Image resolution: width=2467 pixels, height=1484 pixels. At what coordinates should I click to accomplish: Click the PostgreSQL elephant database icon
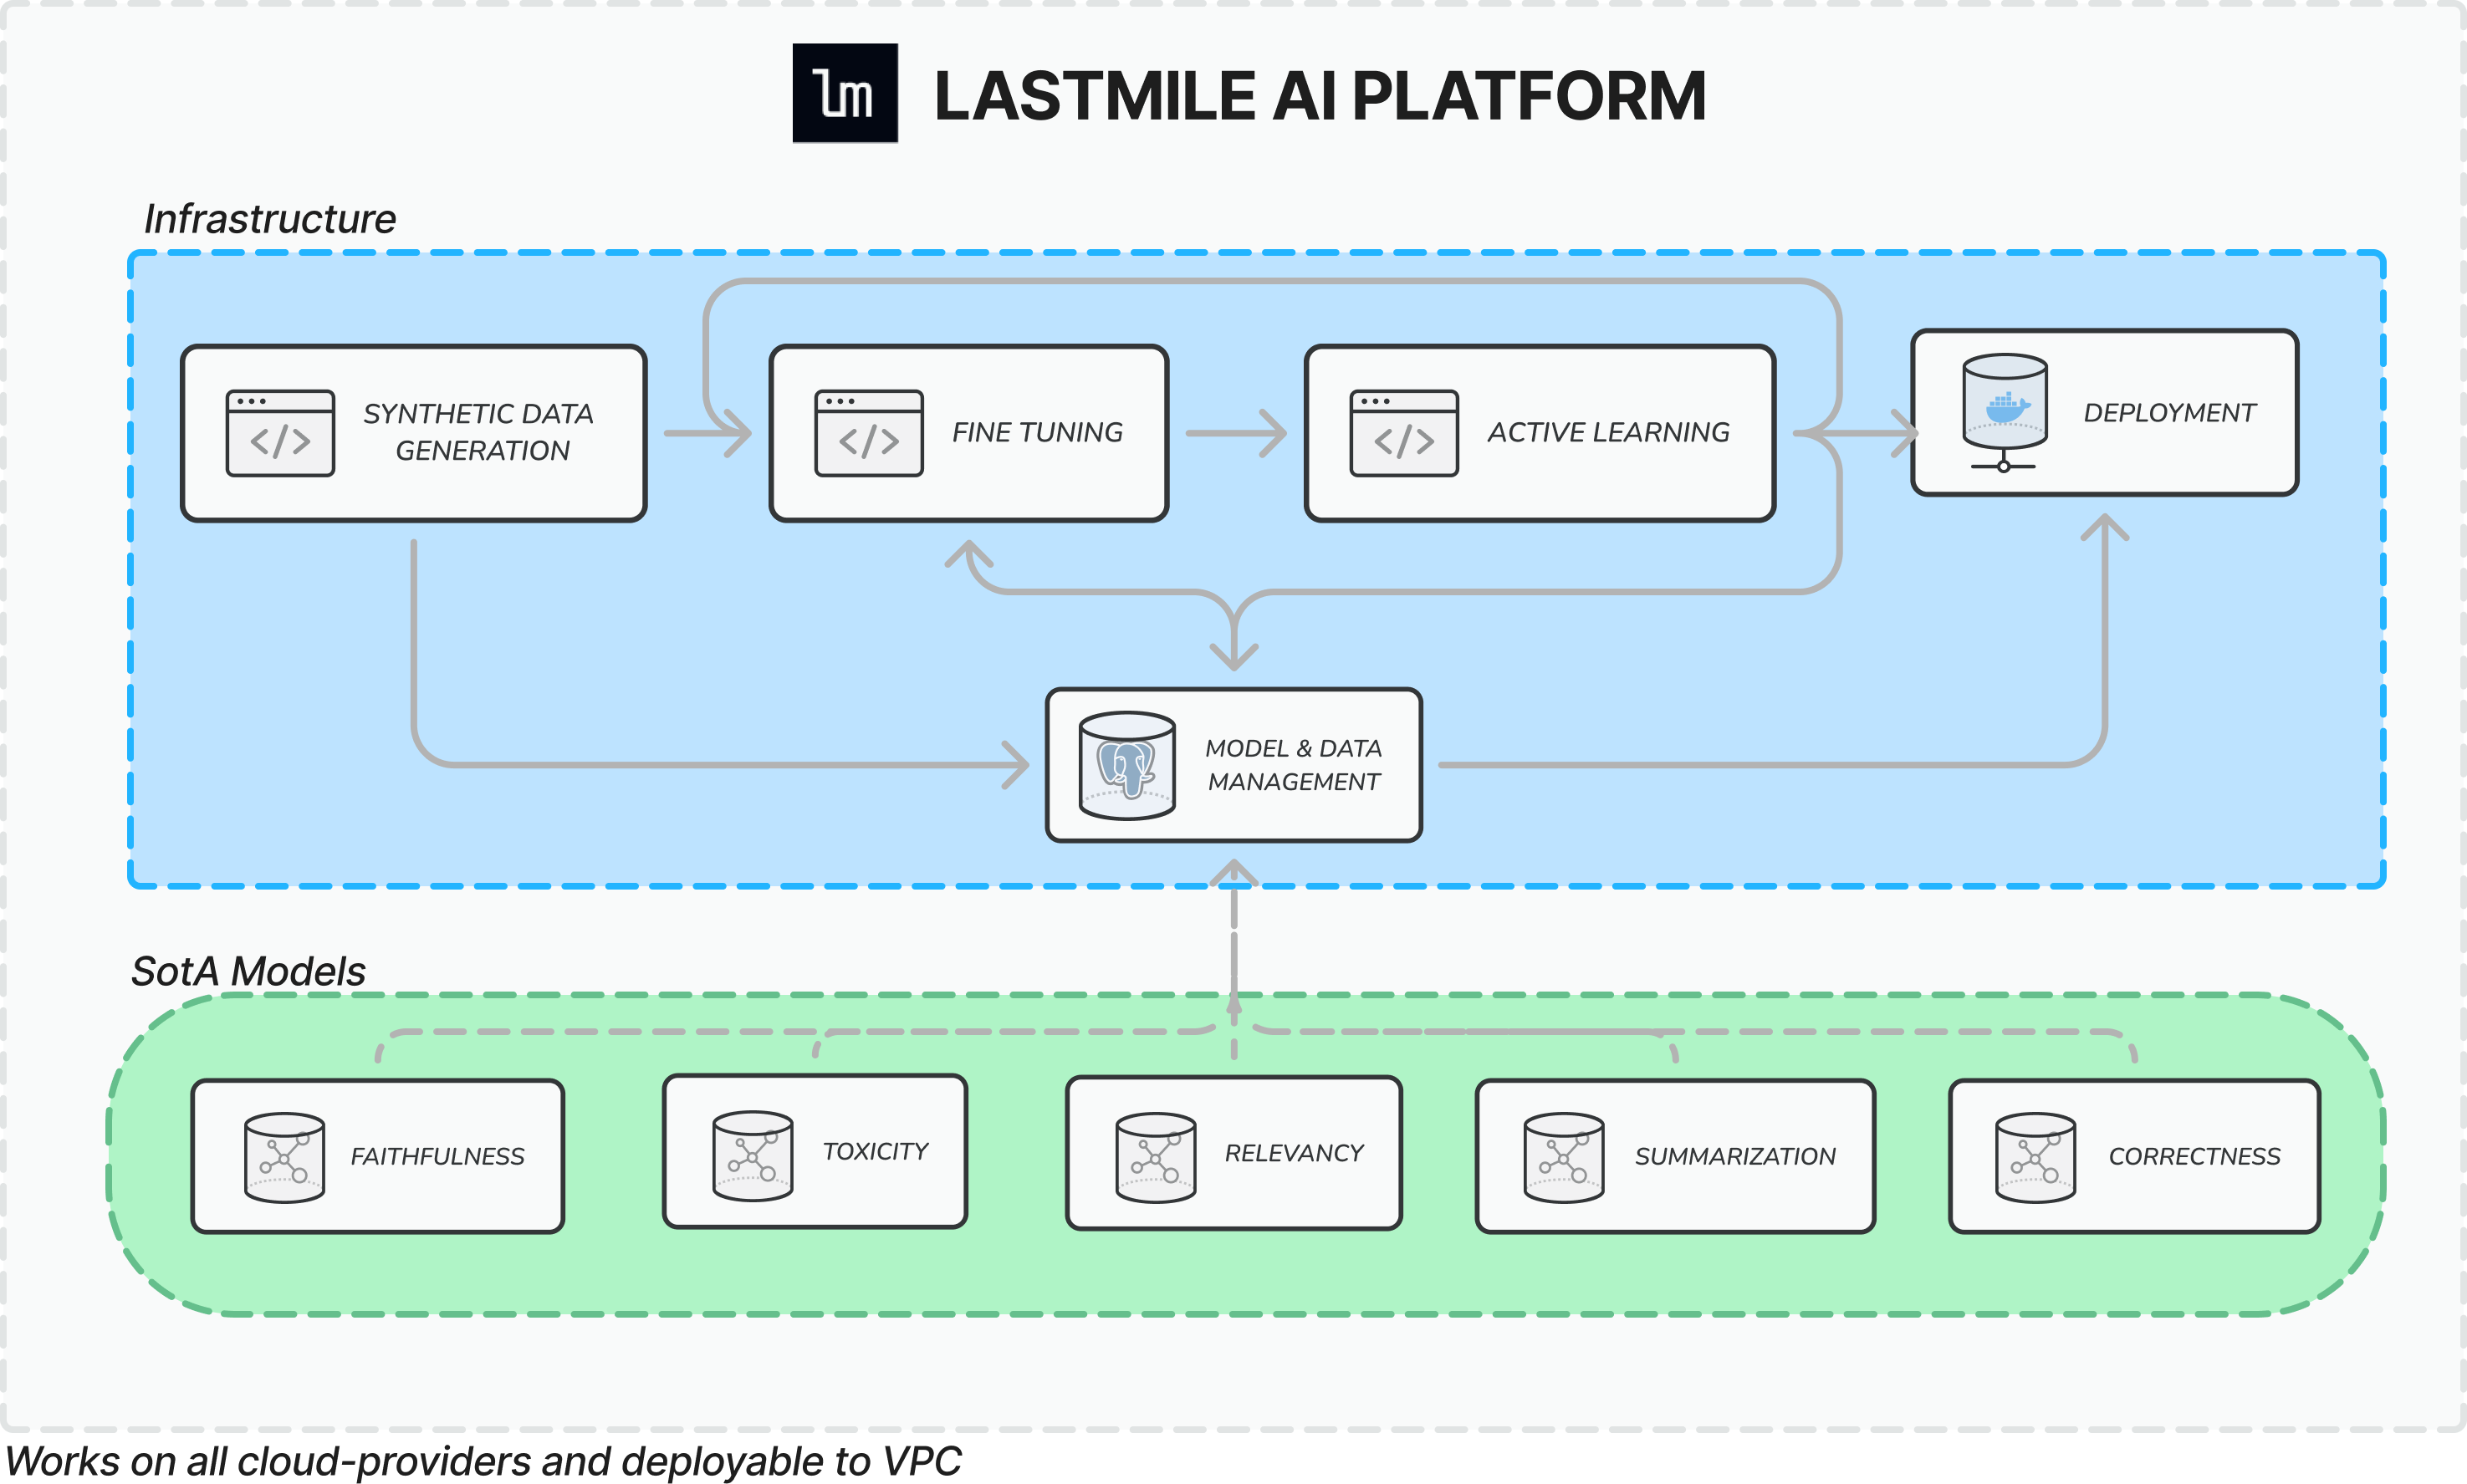(1127, 766)
